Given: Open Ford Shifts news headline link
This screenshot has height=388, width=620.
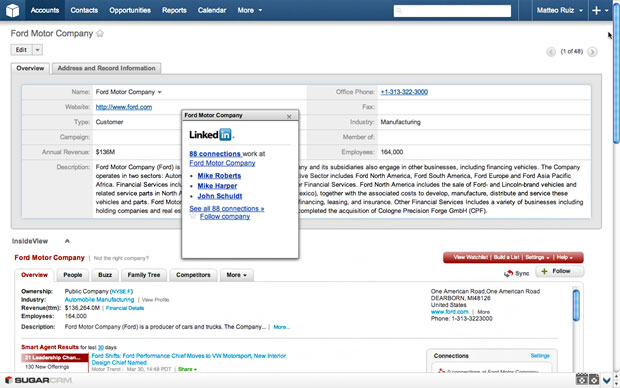Looking at the screenshot, I should [189, 359].
